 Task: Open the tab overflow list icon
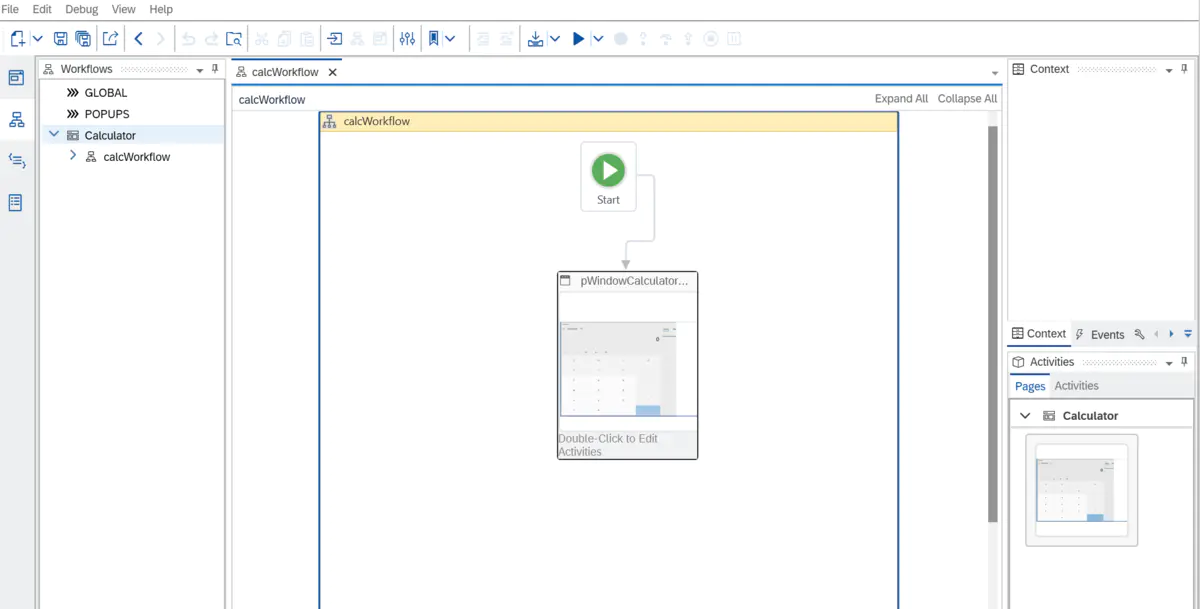coord(1188,334)
